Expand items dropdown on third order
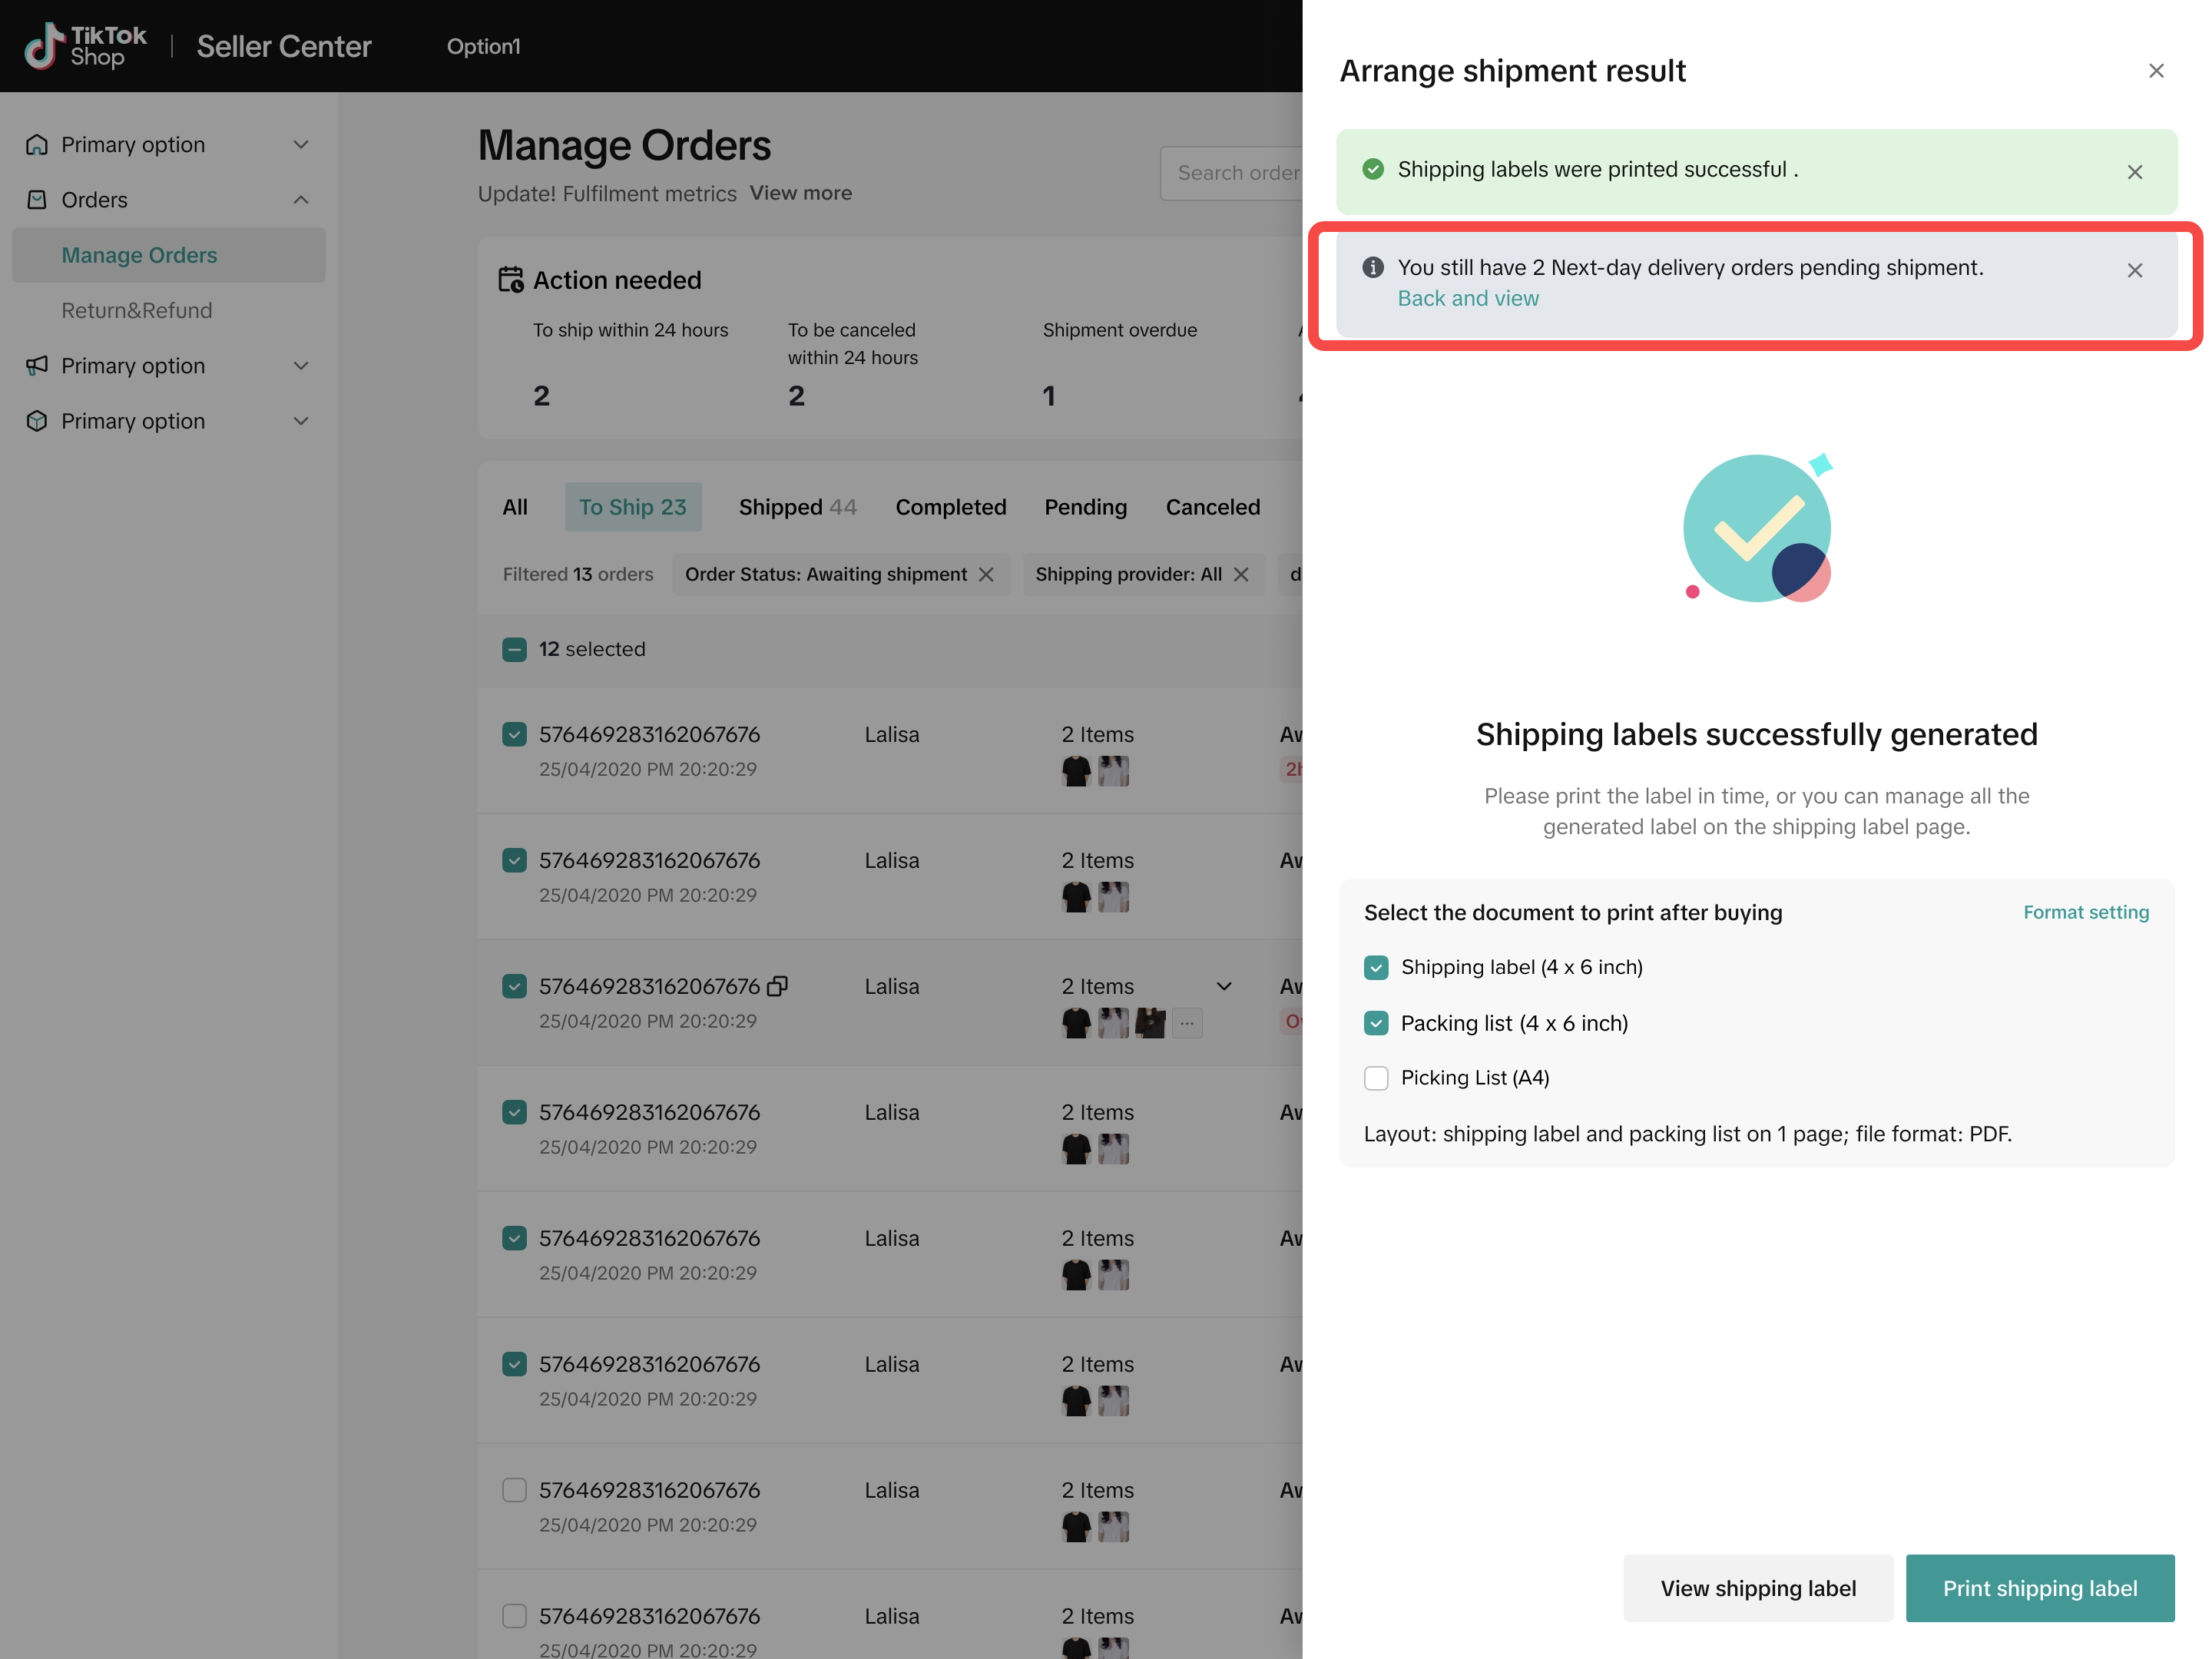This screenshot has width=2212, height=1659. click(1223, 986)
